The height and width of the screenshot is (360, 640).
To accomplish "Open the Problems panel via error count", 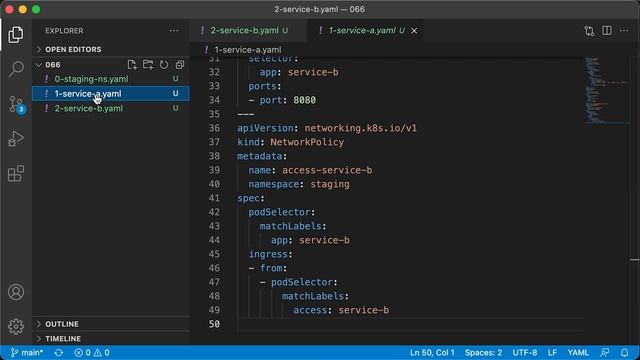I will coord(92,353).
